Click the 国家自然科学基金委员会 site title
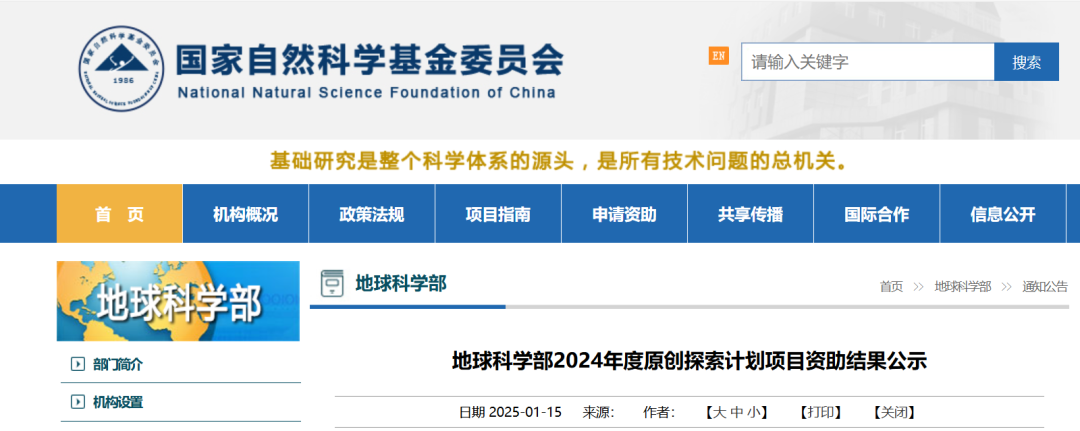Viewport: 1080px width, 431px height. click(369, 60)
